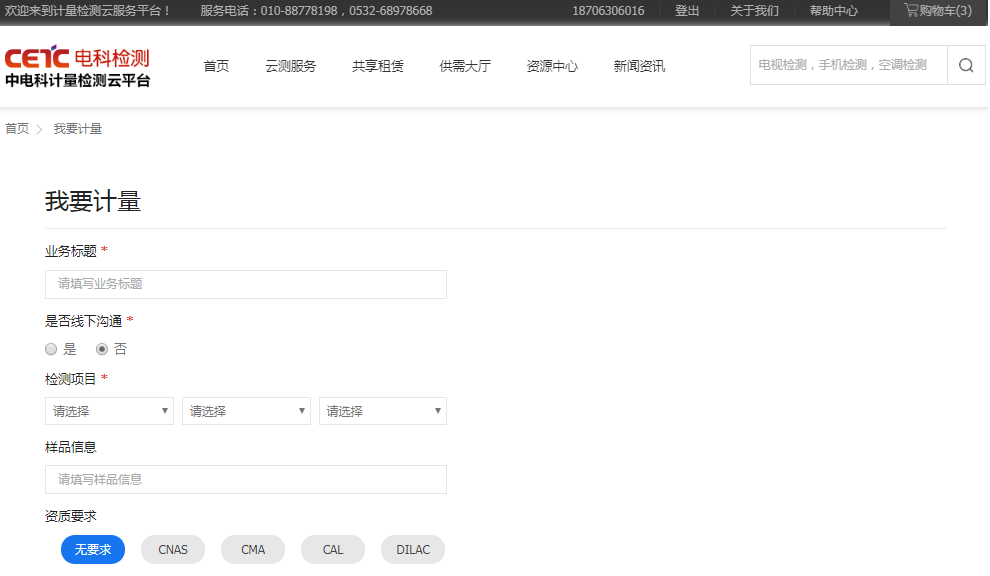Screen dimensions: 990x576
Task: Open the shopping cart (购物车)
Action: 937,11
